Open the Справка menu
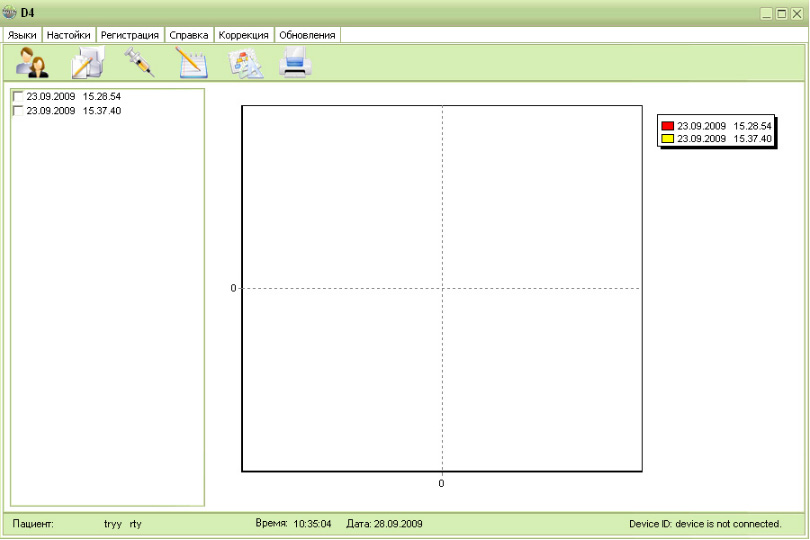810x540 pixels. [189, 35]
